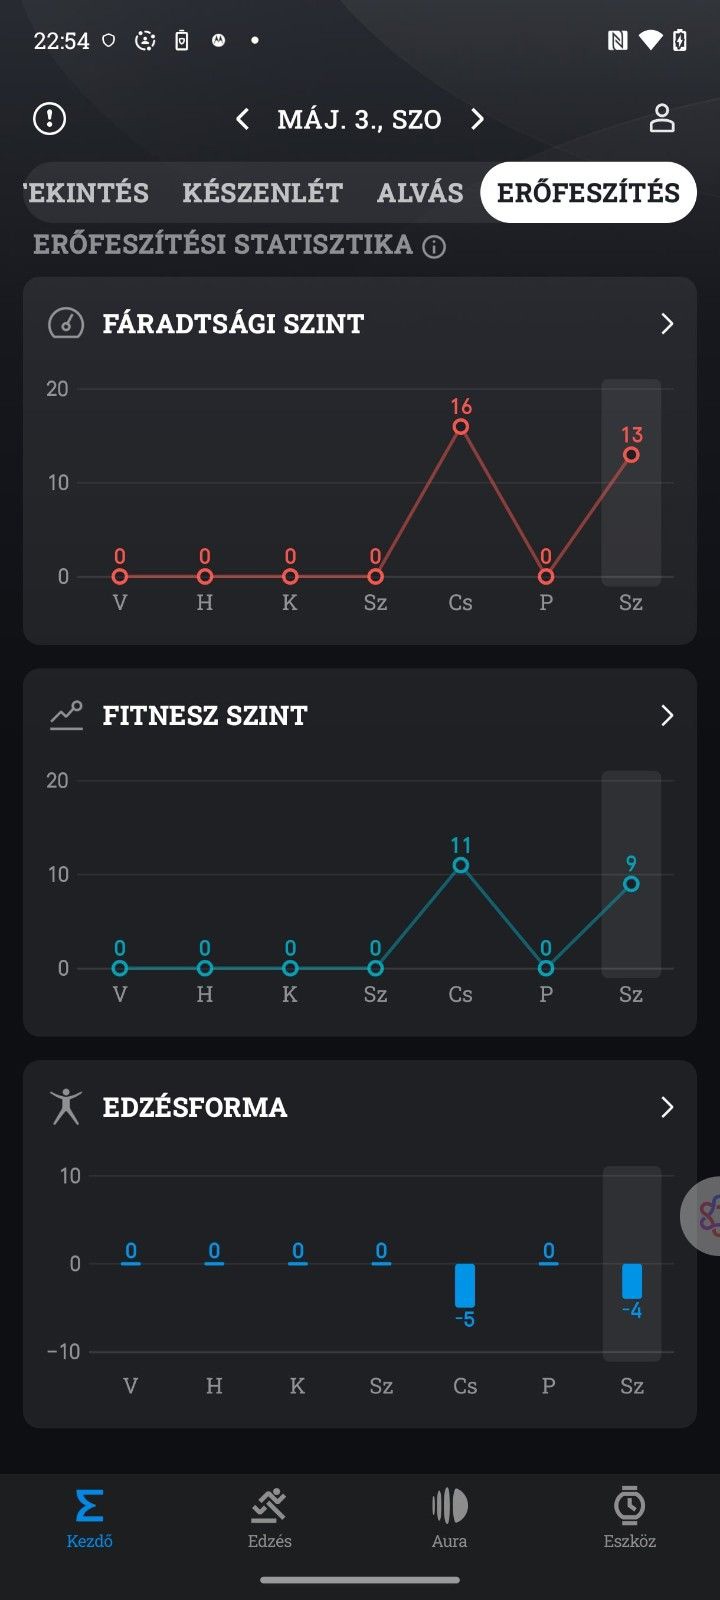Viewport: 720px width, 1600px height.
Task: Tap the alert exclamation icon
Action: pyautogui.click(x=49, y=119)
